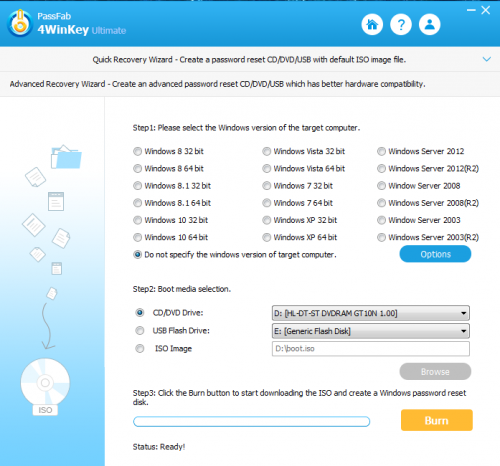Open the Help question mark icon
Screen dimensions: 500x466
(x=401, y=25)
